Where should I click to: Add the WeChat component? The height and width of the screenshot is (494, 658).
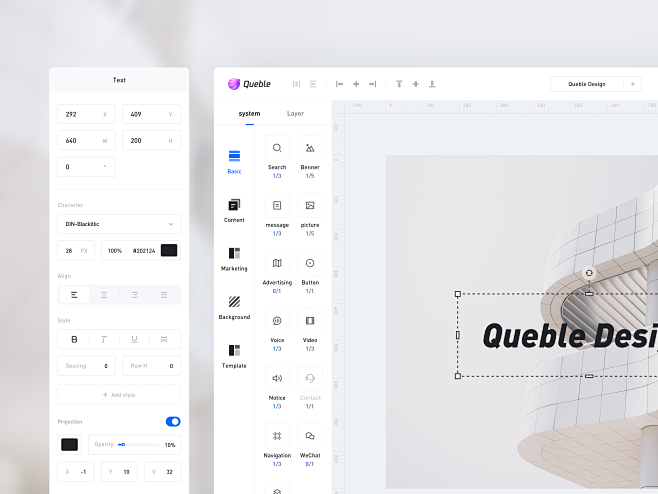point(310,436)
